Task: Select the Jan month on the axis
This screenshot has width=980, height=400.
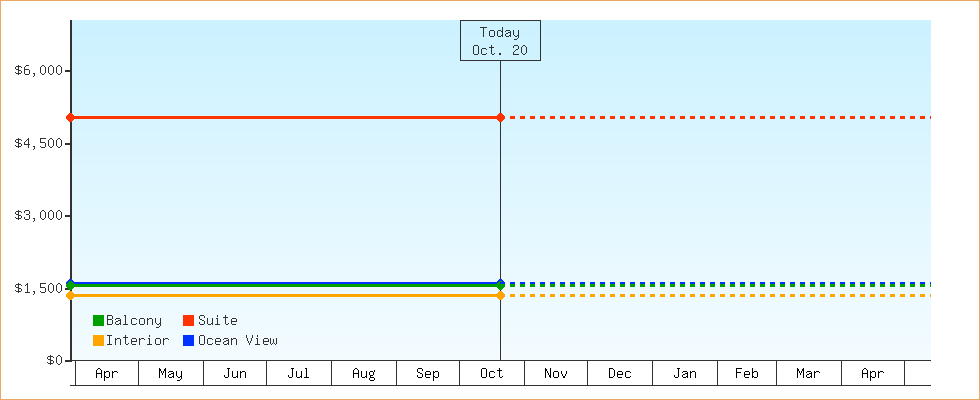Action: point(685,374)
